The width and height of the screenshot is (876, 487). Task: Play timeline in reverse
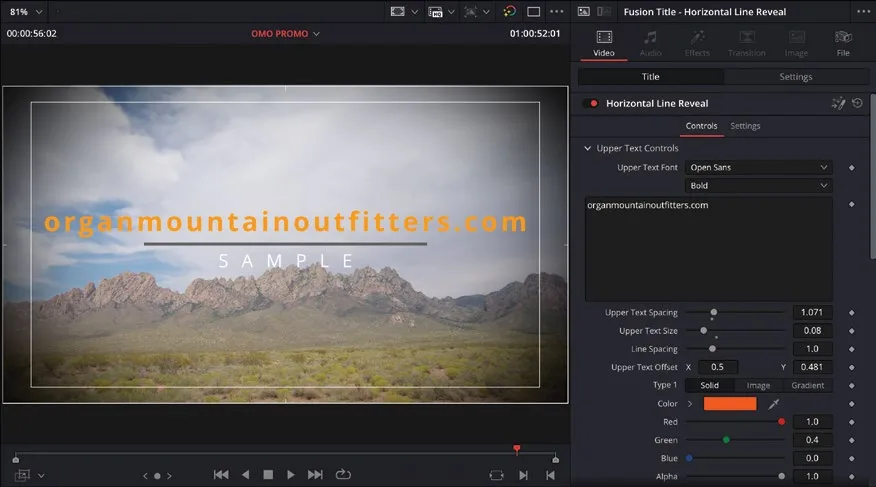(x=245, y=475)
